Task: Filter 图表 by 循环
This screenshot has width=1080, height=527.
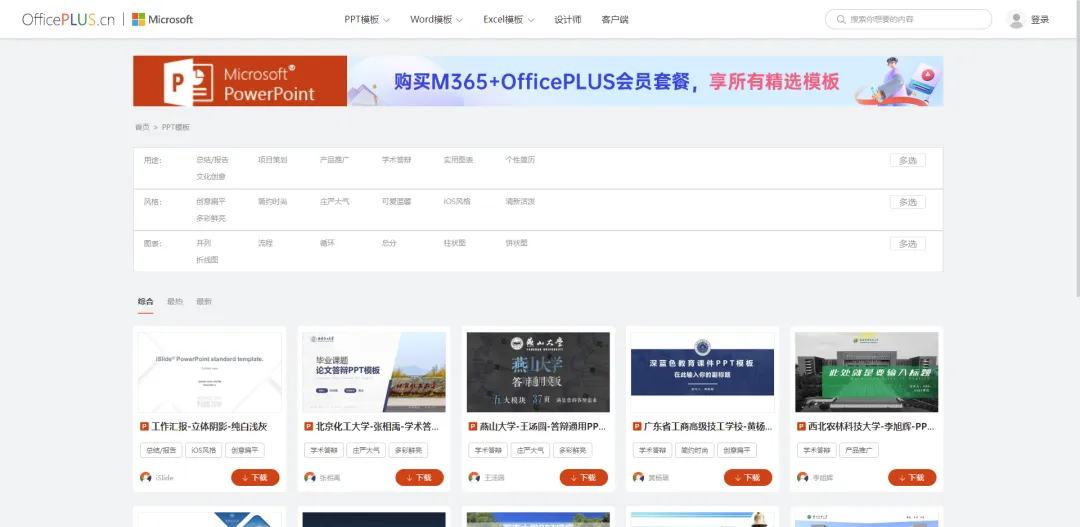Action: (327, 243)
